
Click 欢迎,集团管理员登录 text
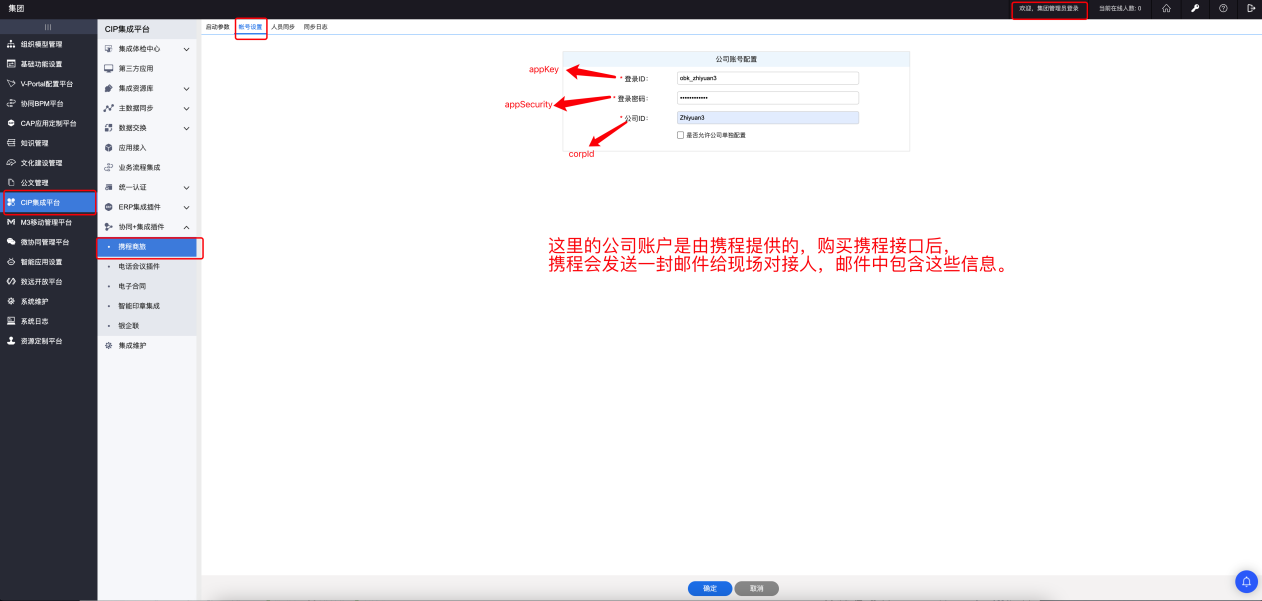point(1048,8)
